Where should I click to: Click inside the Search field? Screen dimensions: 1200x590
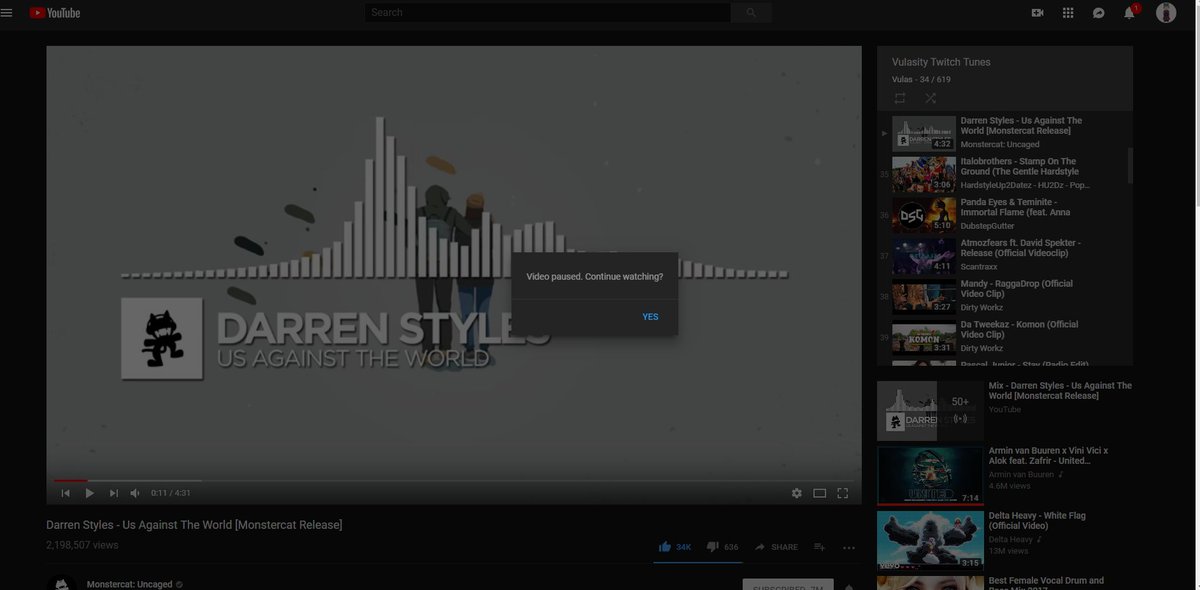[548, 13]
